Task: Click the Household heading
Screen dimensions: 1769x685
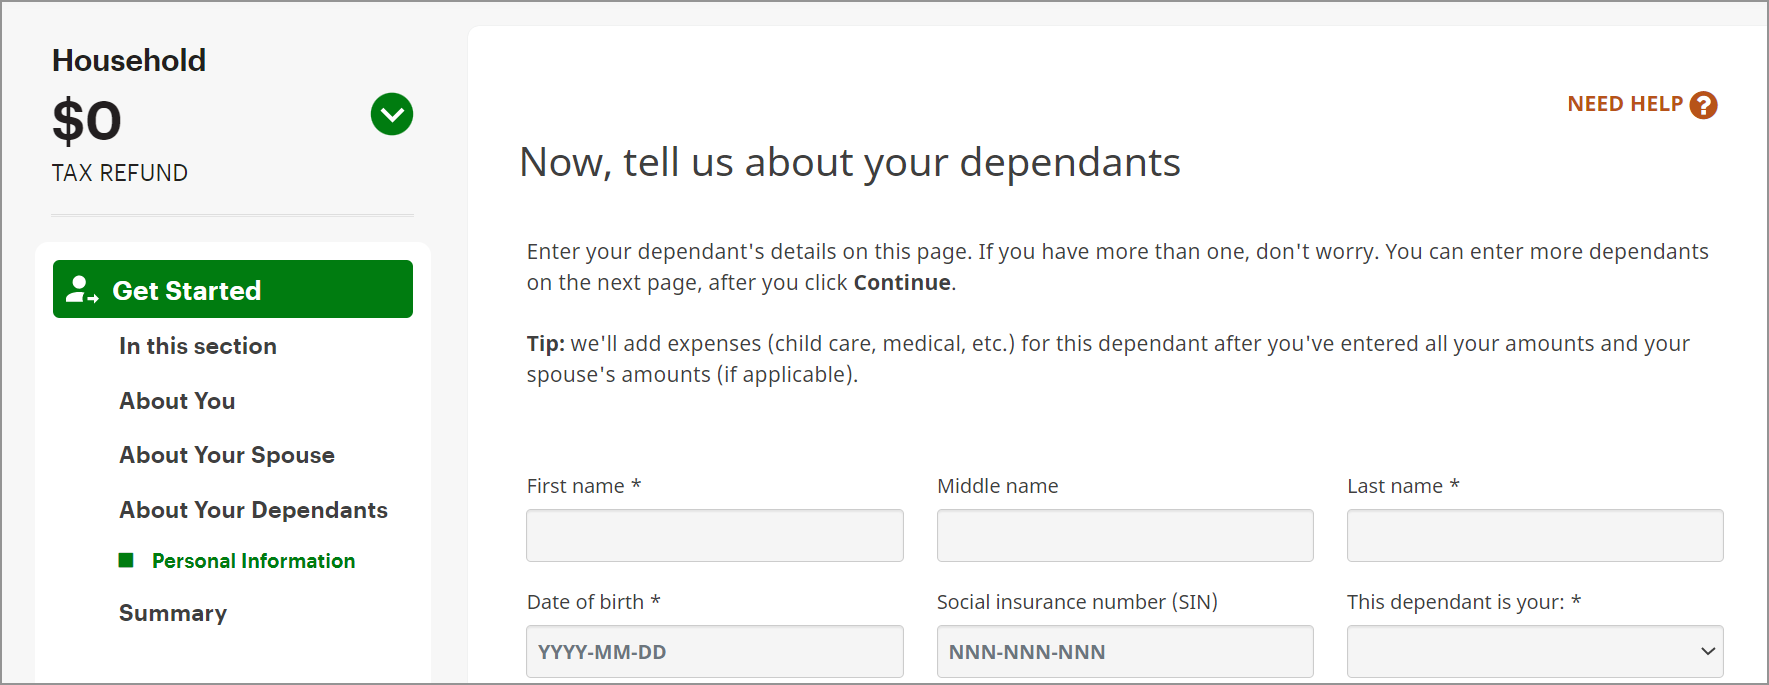Action: (x=129, y=61)
